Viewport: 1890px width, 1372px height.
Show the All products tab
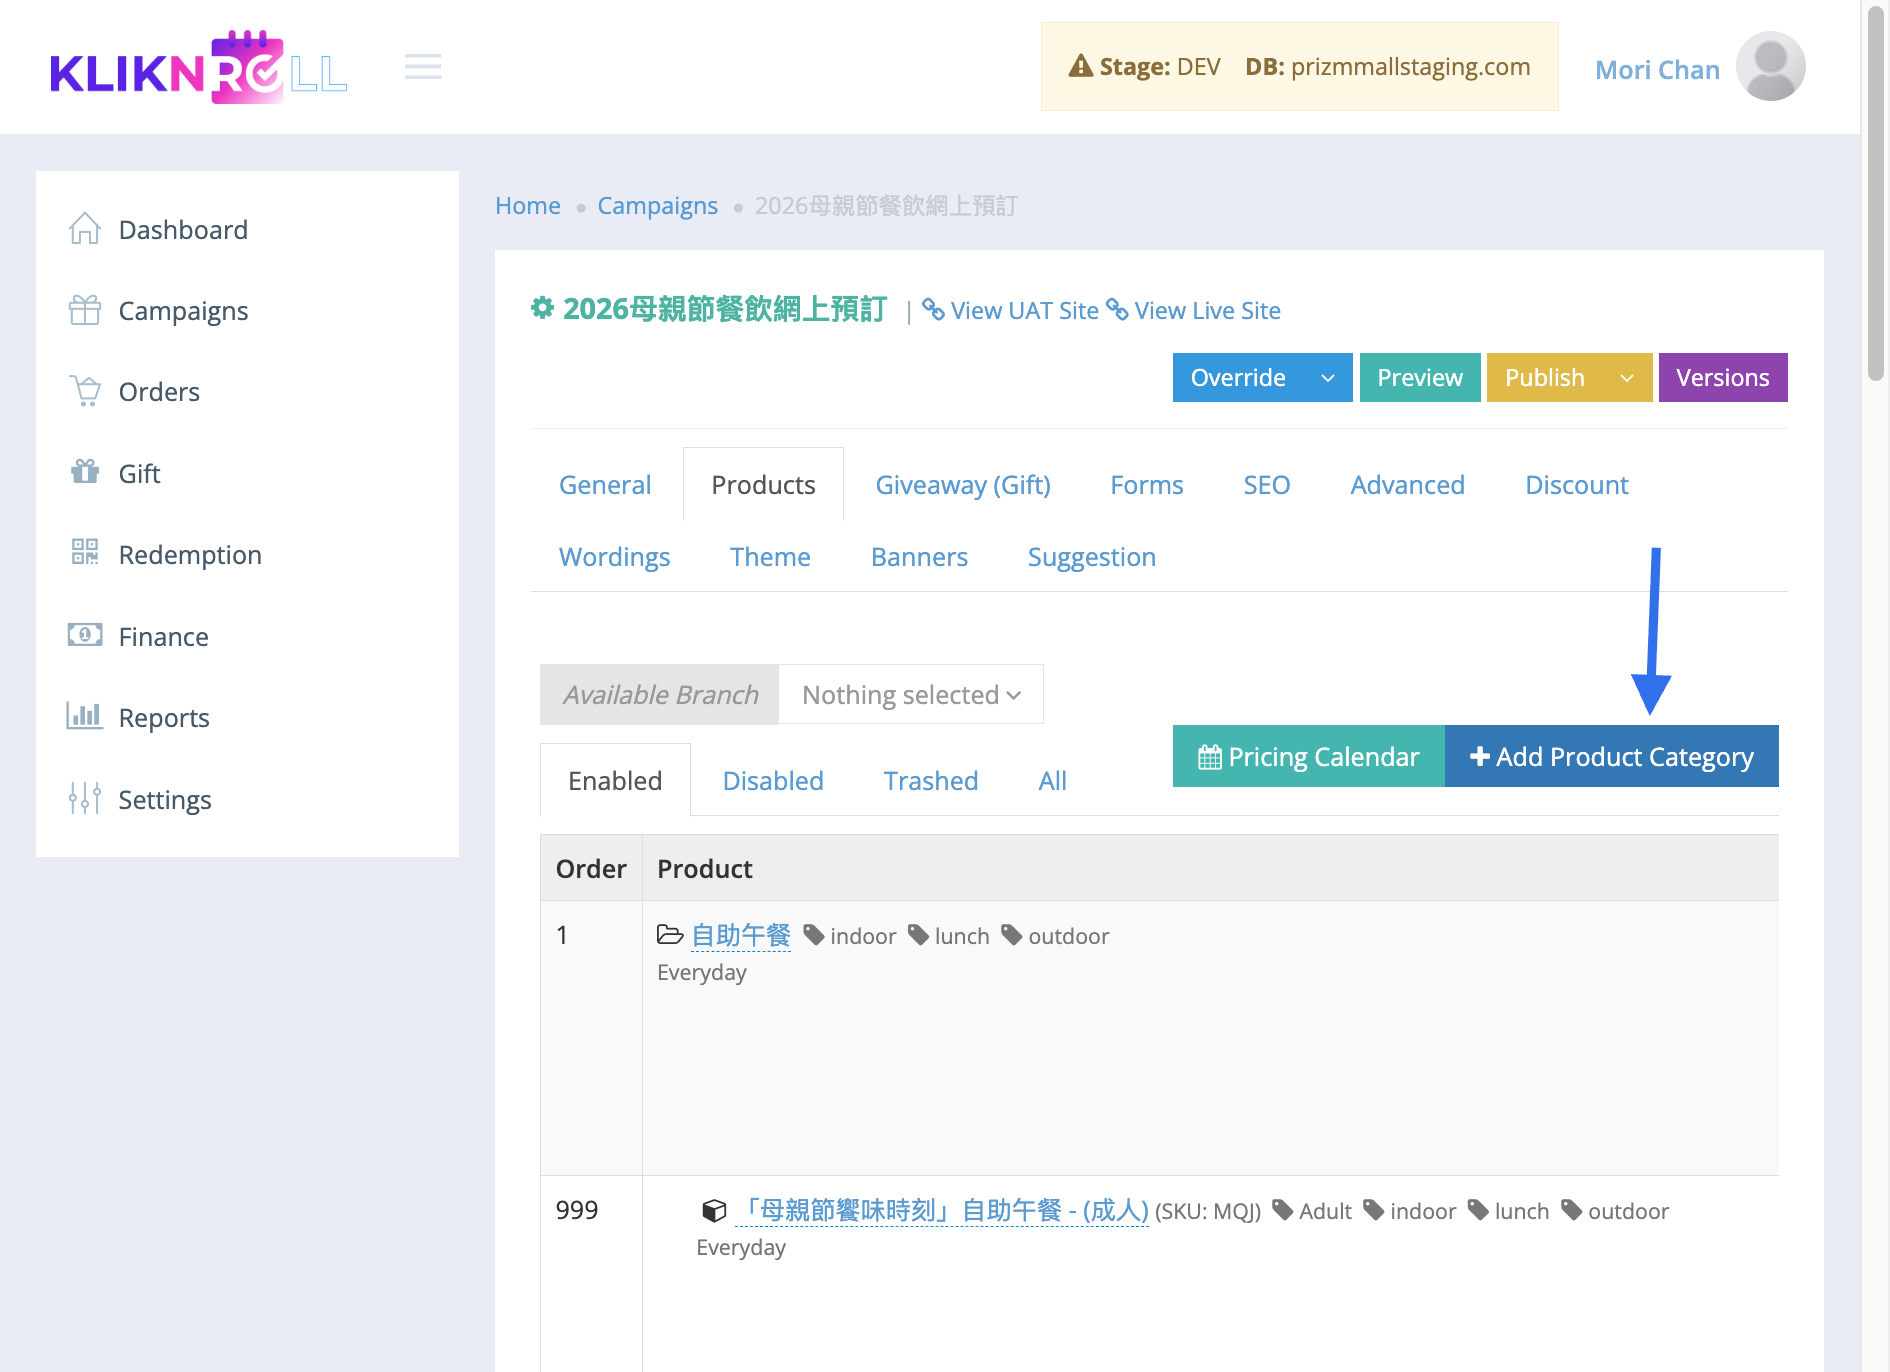1052,781
